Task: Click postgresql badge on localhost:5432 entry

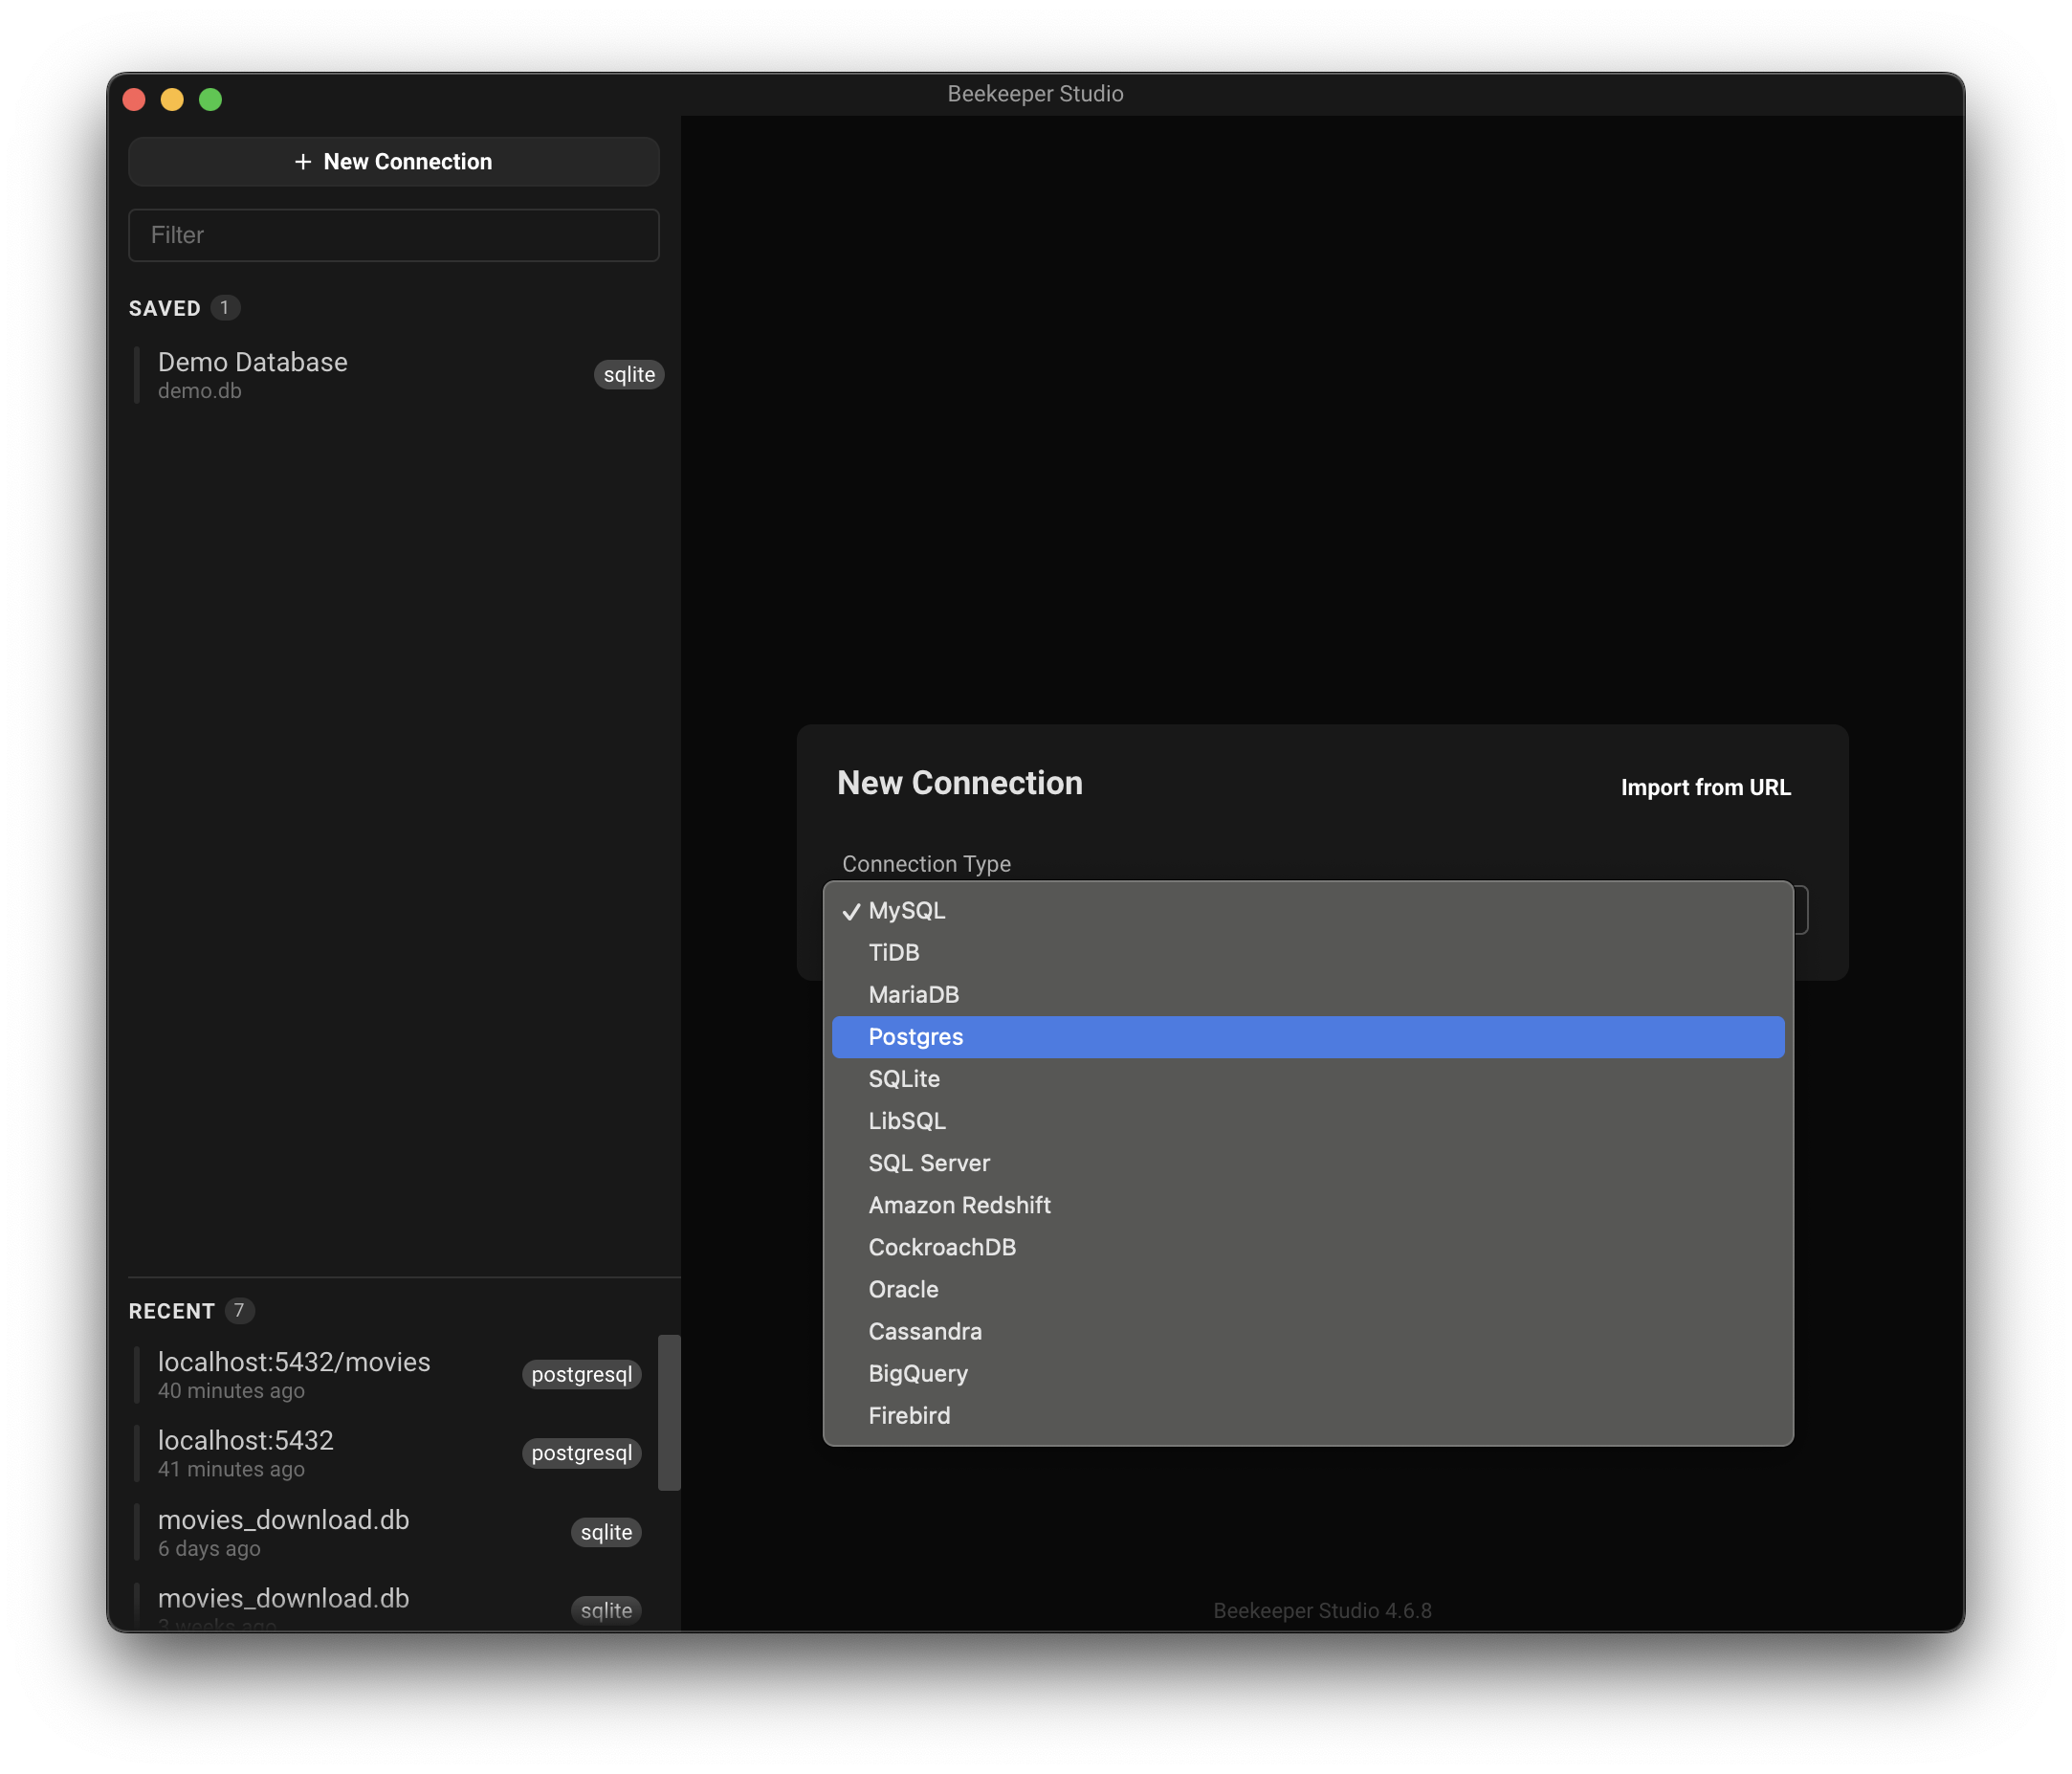Action: click(581, 1453)
